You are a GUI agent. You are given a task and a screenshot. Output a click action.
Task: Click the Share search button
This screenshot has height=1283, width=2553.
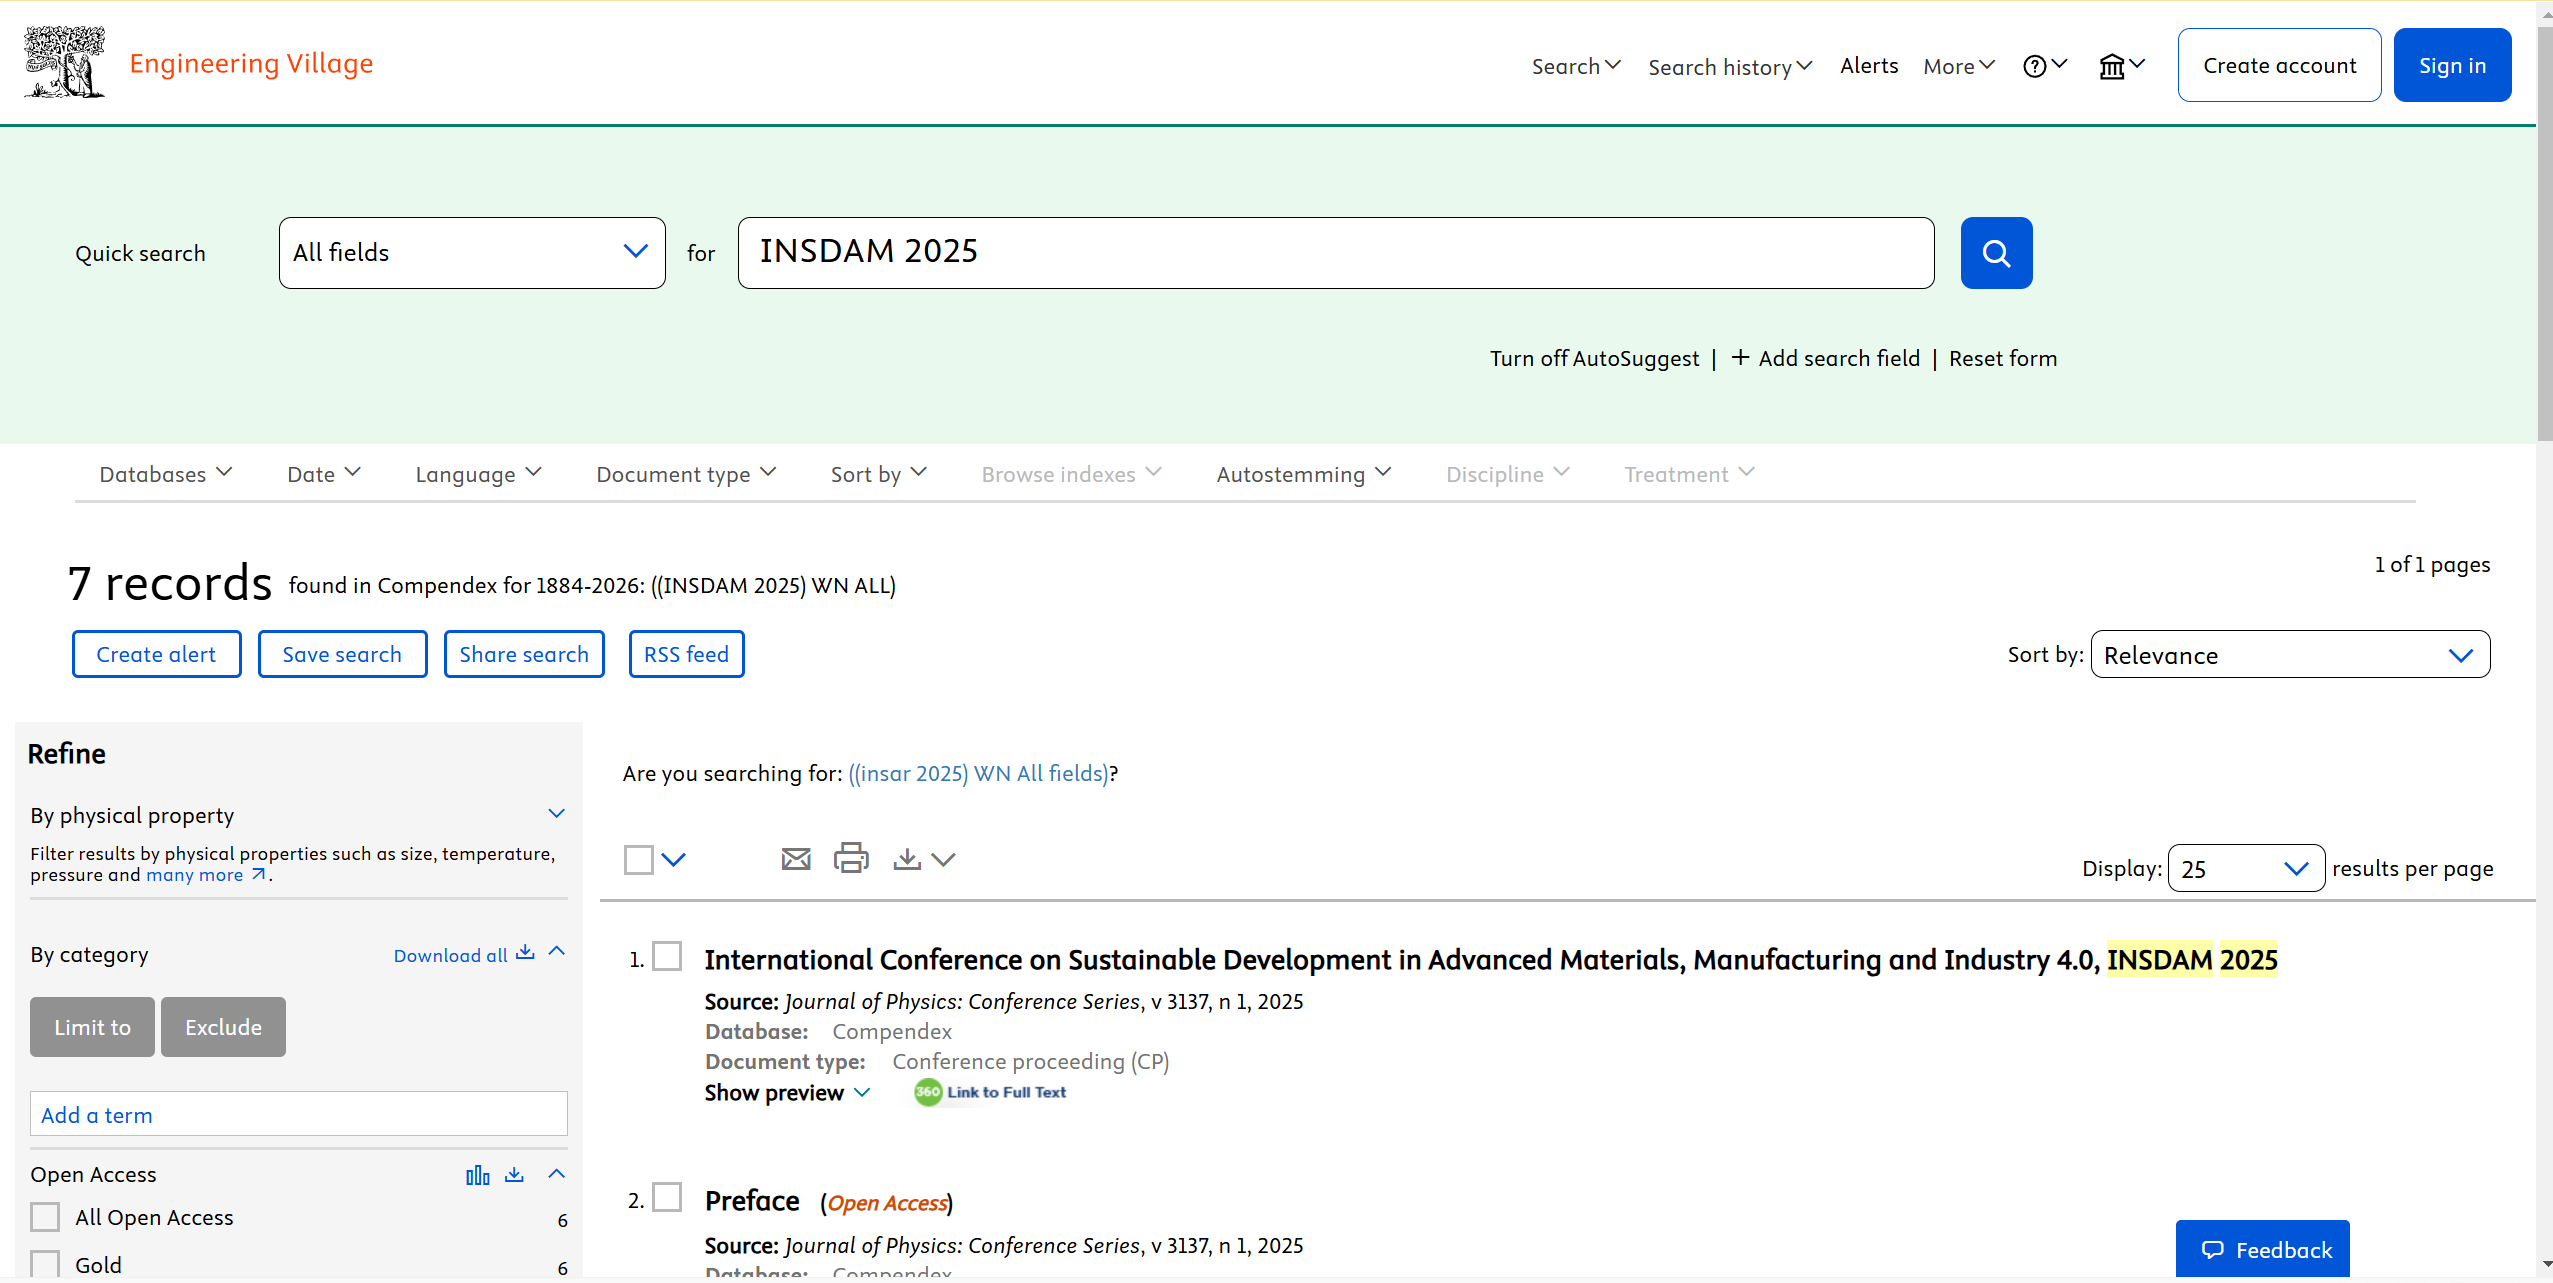click(524, 654)
